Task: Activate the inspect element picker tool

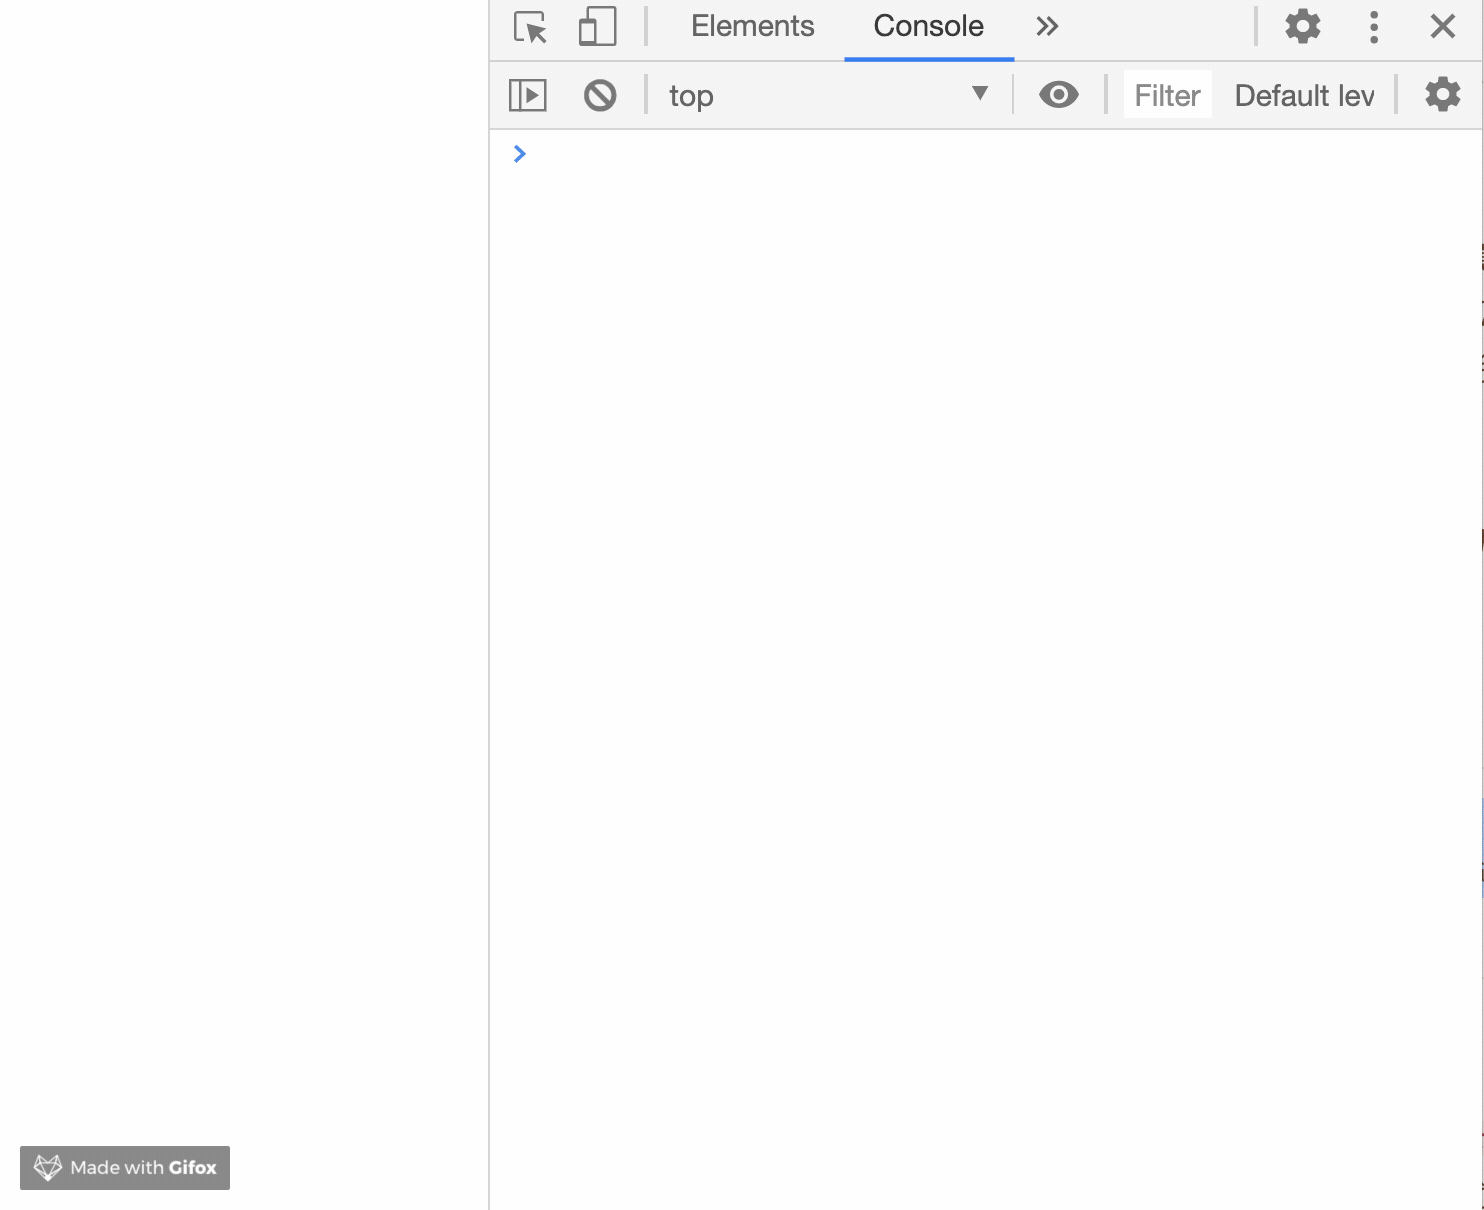Action: coord(530,27)
